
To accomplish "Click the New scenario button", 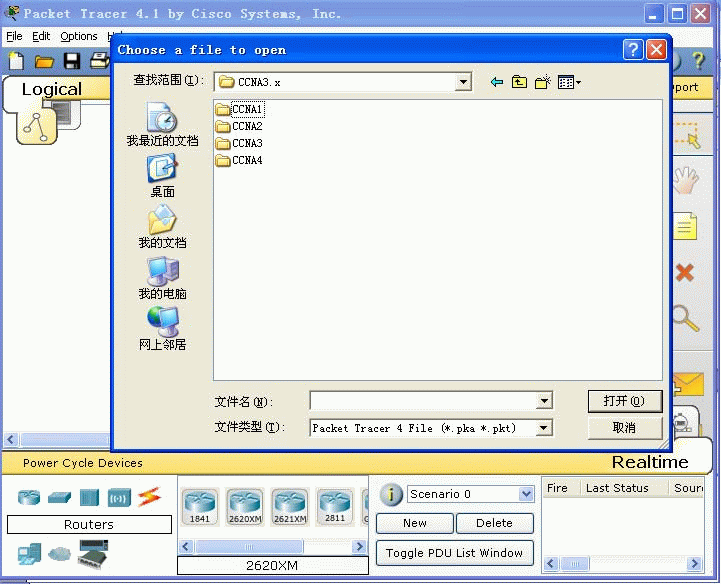I will coord(415,523).
